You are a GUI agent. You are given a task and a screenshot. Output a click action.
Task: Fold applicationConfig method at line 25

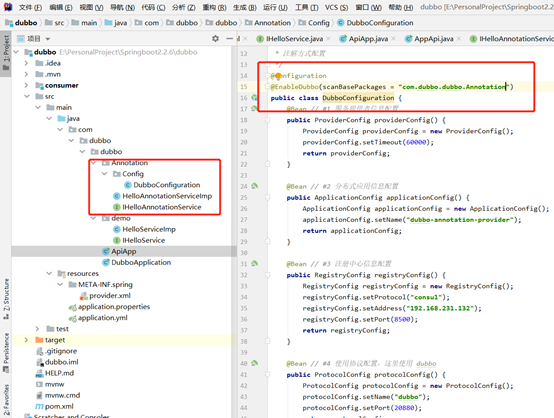click(267, 198)
